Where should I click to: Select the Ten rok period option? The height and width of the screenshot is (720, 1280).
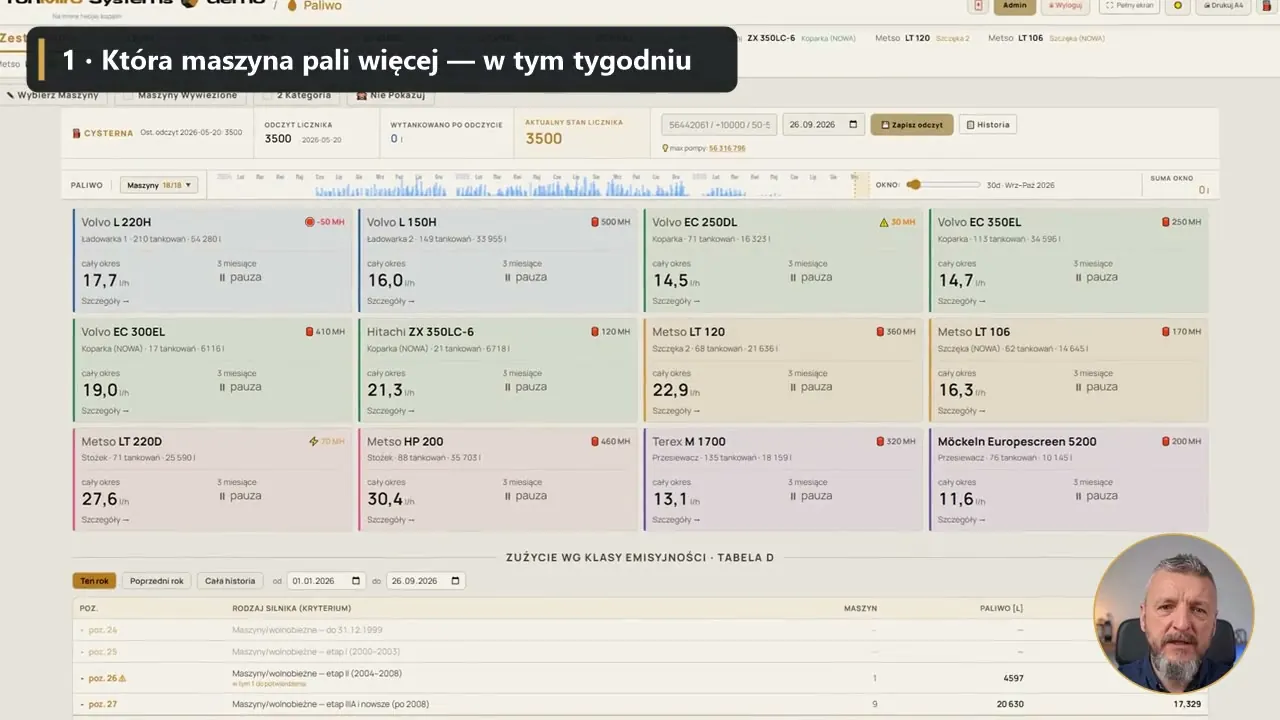pos(94,581)
